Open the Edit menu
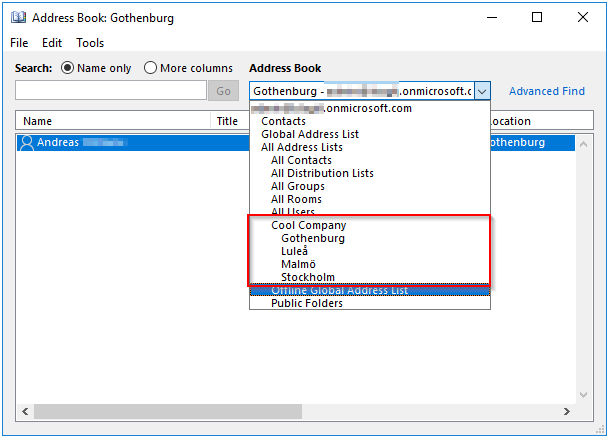Screen dimensions: 610x440 coord(52,43)
